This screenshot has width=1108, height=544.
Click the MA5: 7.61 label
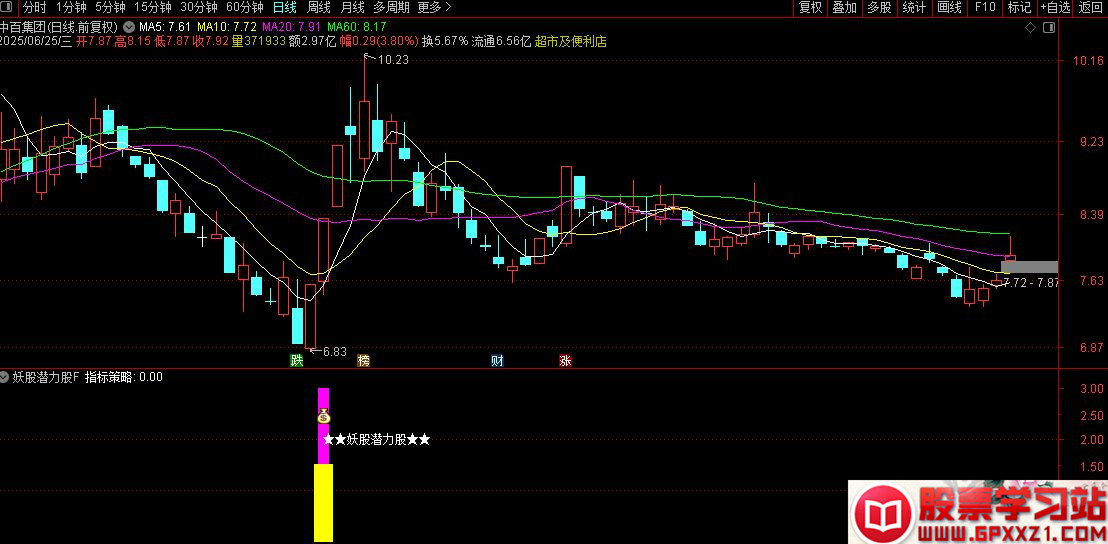164,27
